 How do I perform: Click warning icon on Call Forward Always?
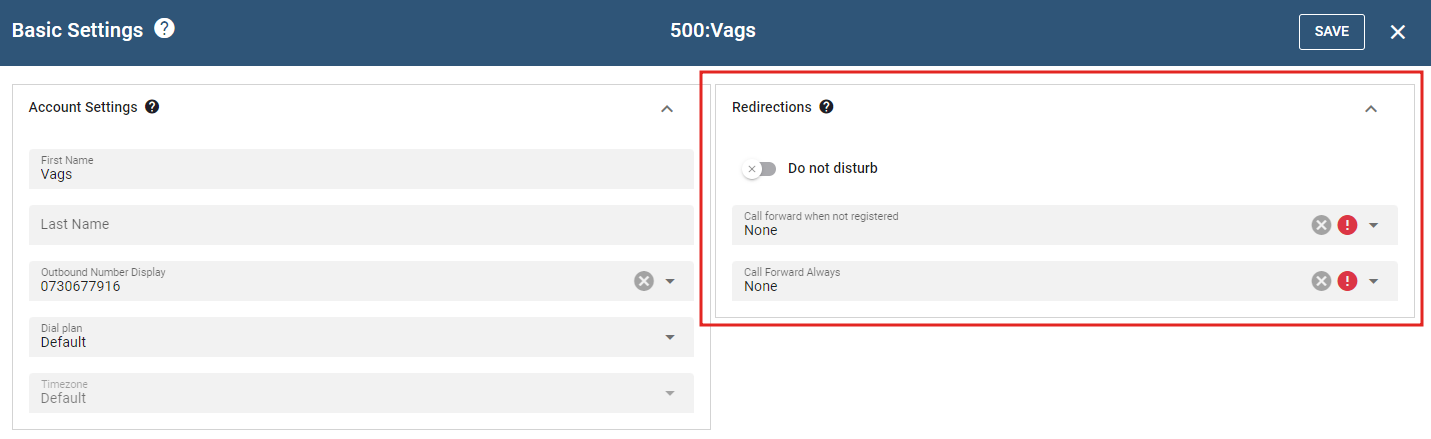pyautogui.click(x=1347, y=281)
